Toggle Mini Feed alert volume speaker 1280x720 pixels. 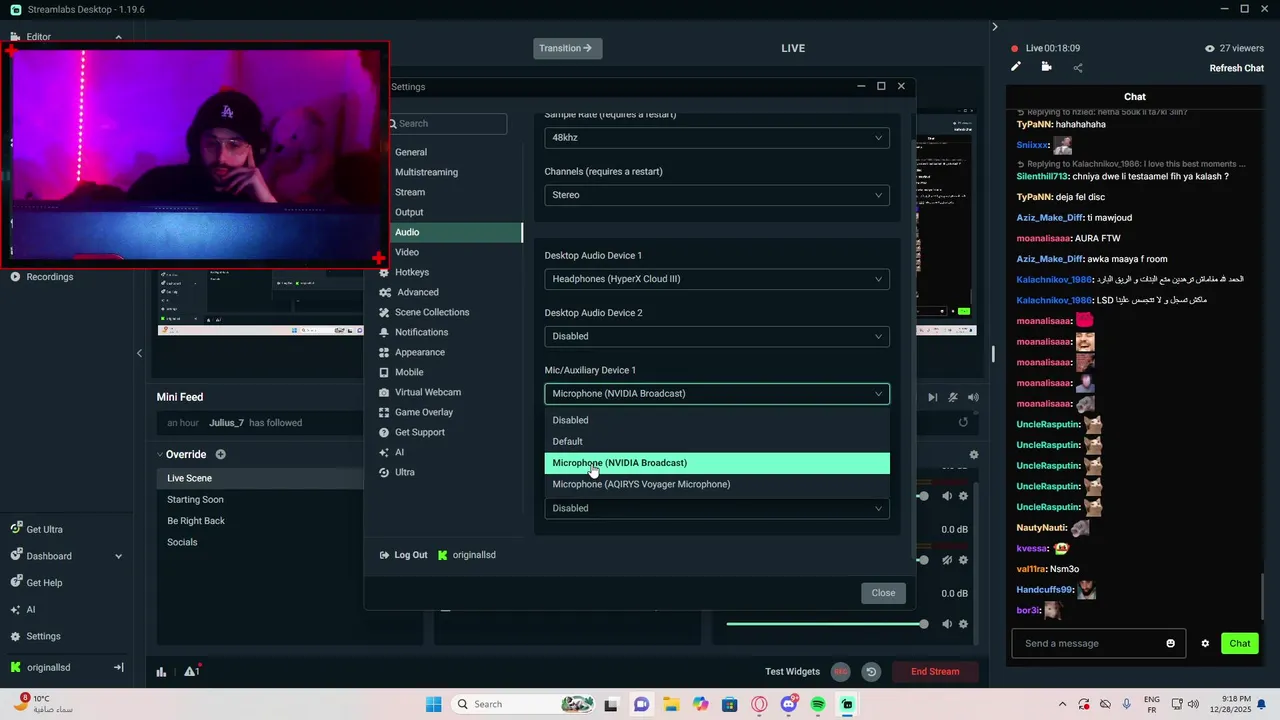pyautogui.click(x=973, y=397)
